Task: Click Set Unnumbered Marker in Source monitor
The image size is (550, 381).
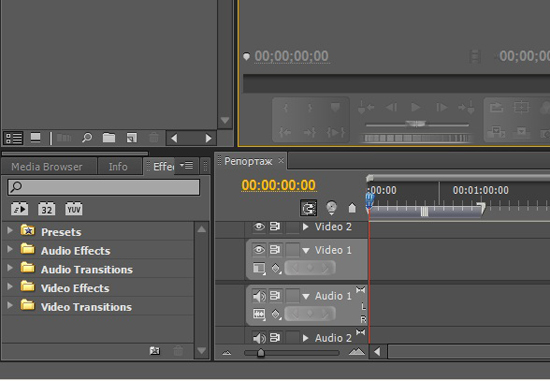Action: pos(335,107)
